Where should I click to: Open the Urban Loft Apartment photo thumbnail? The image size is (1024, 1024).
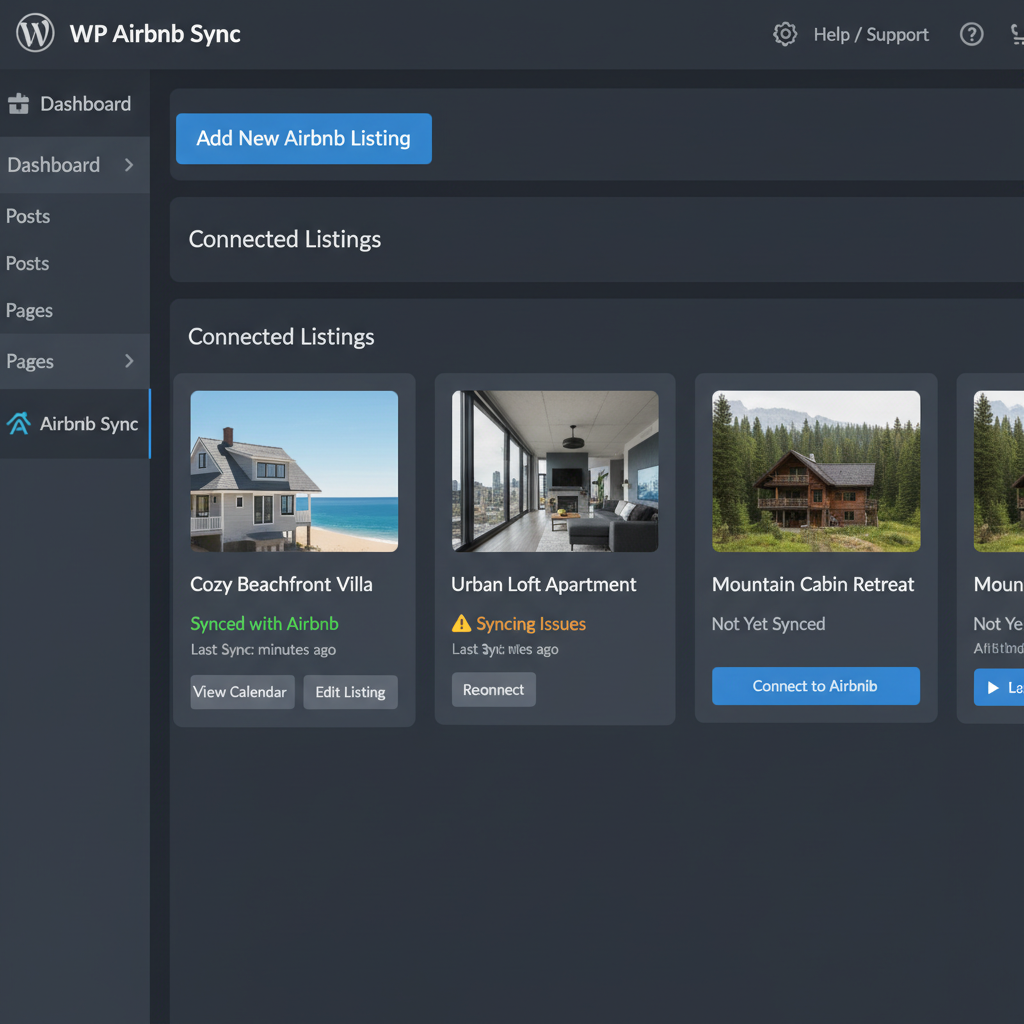[555, 472]
